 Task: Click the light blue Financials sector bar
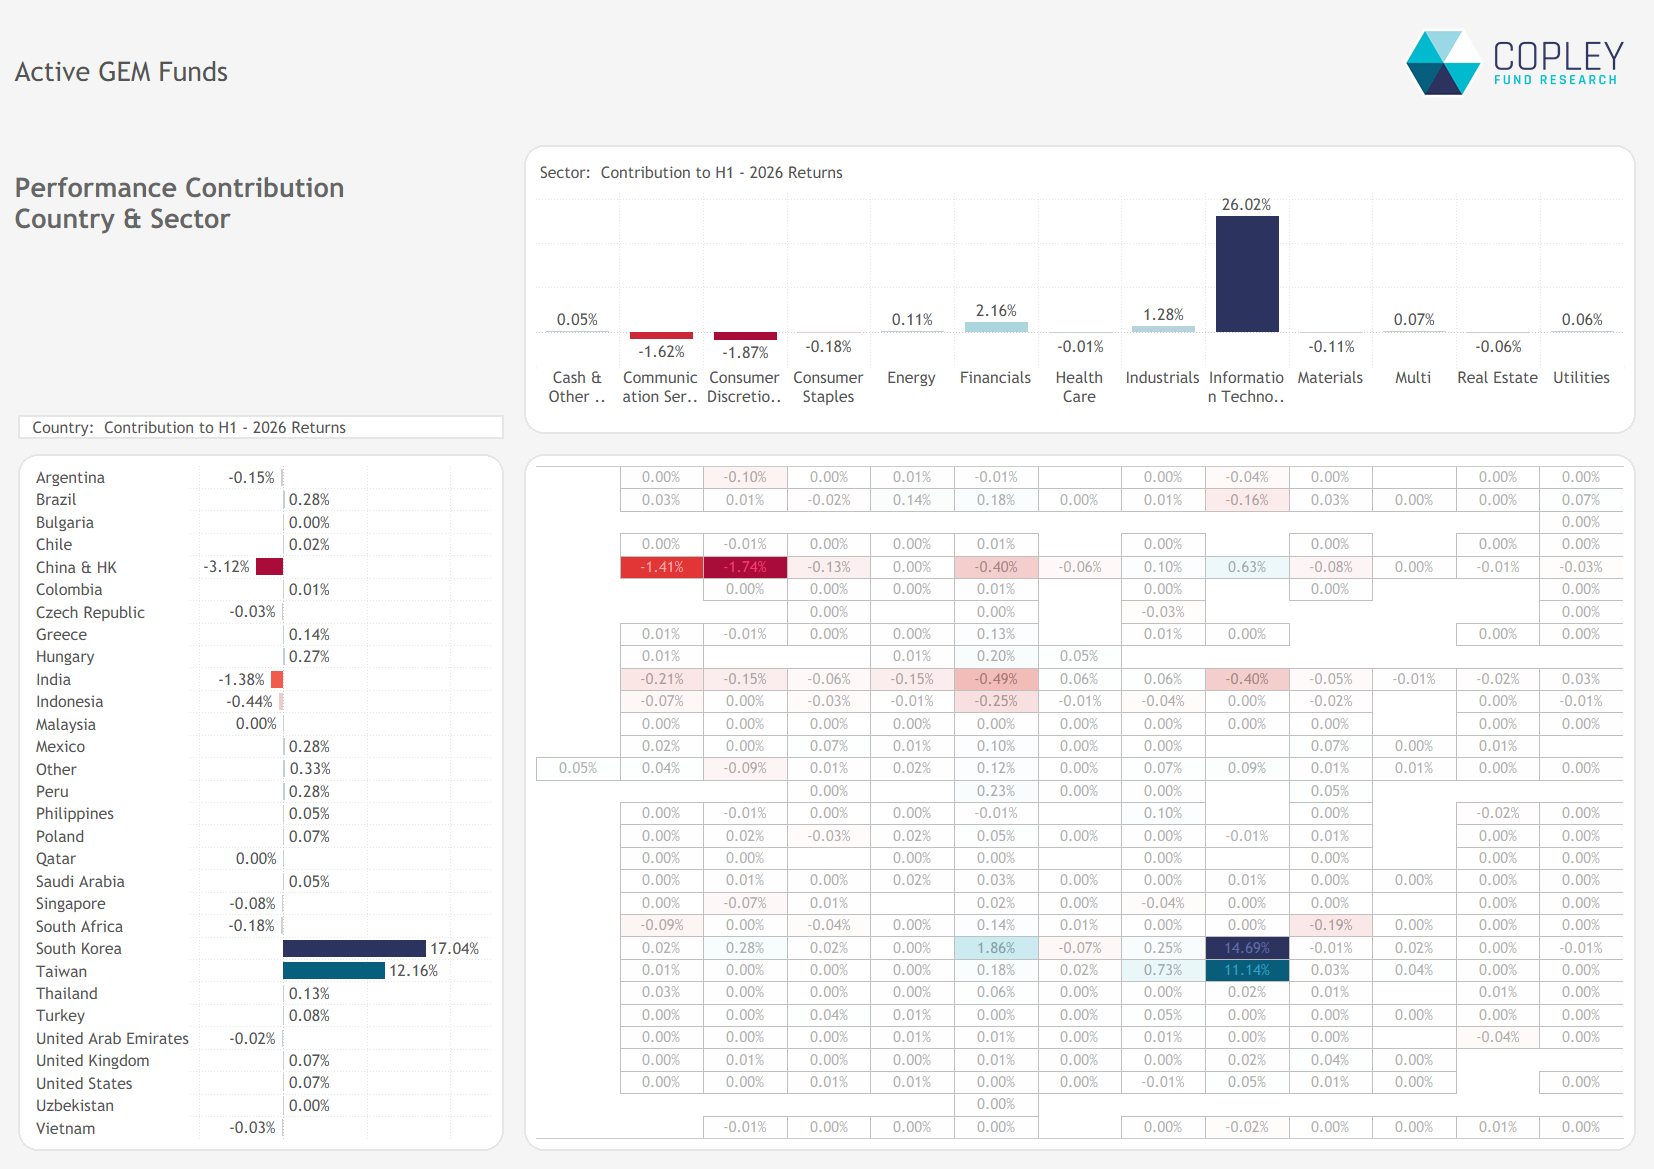(996, 327)
